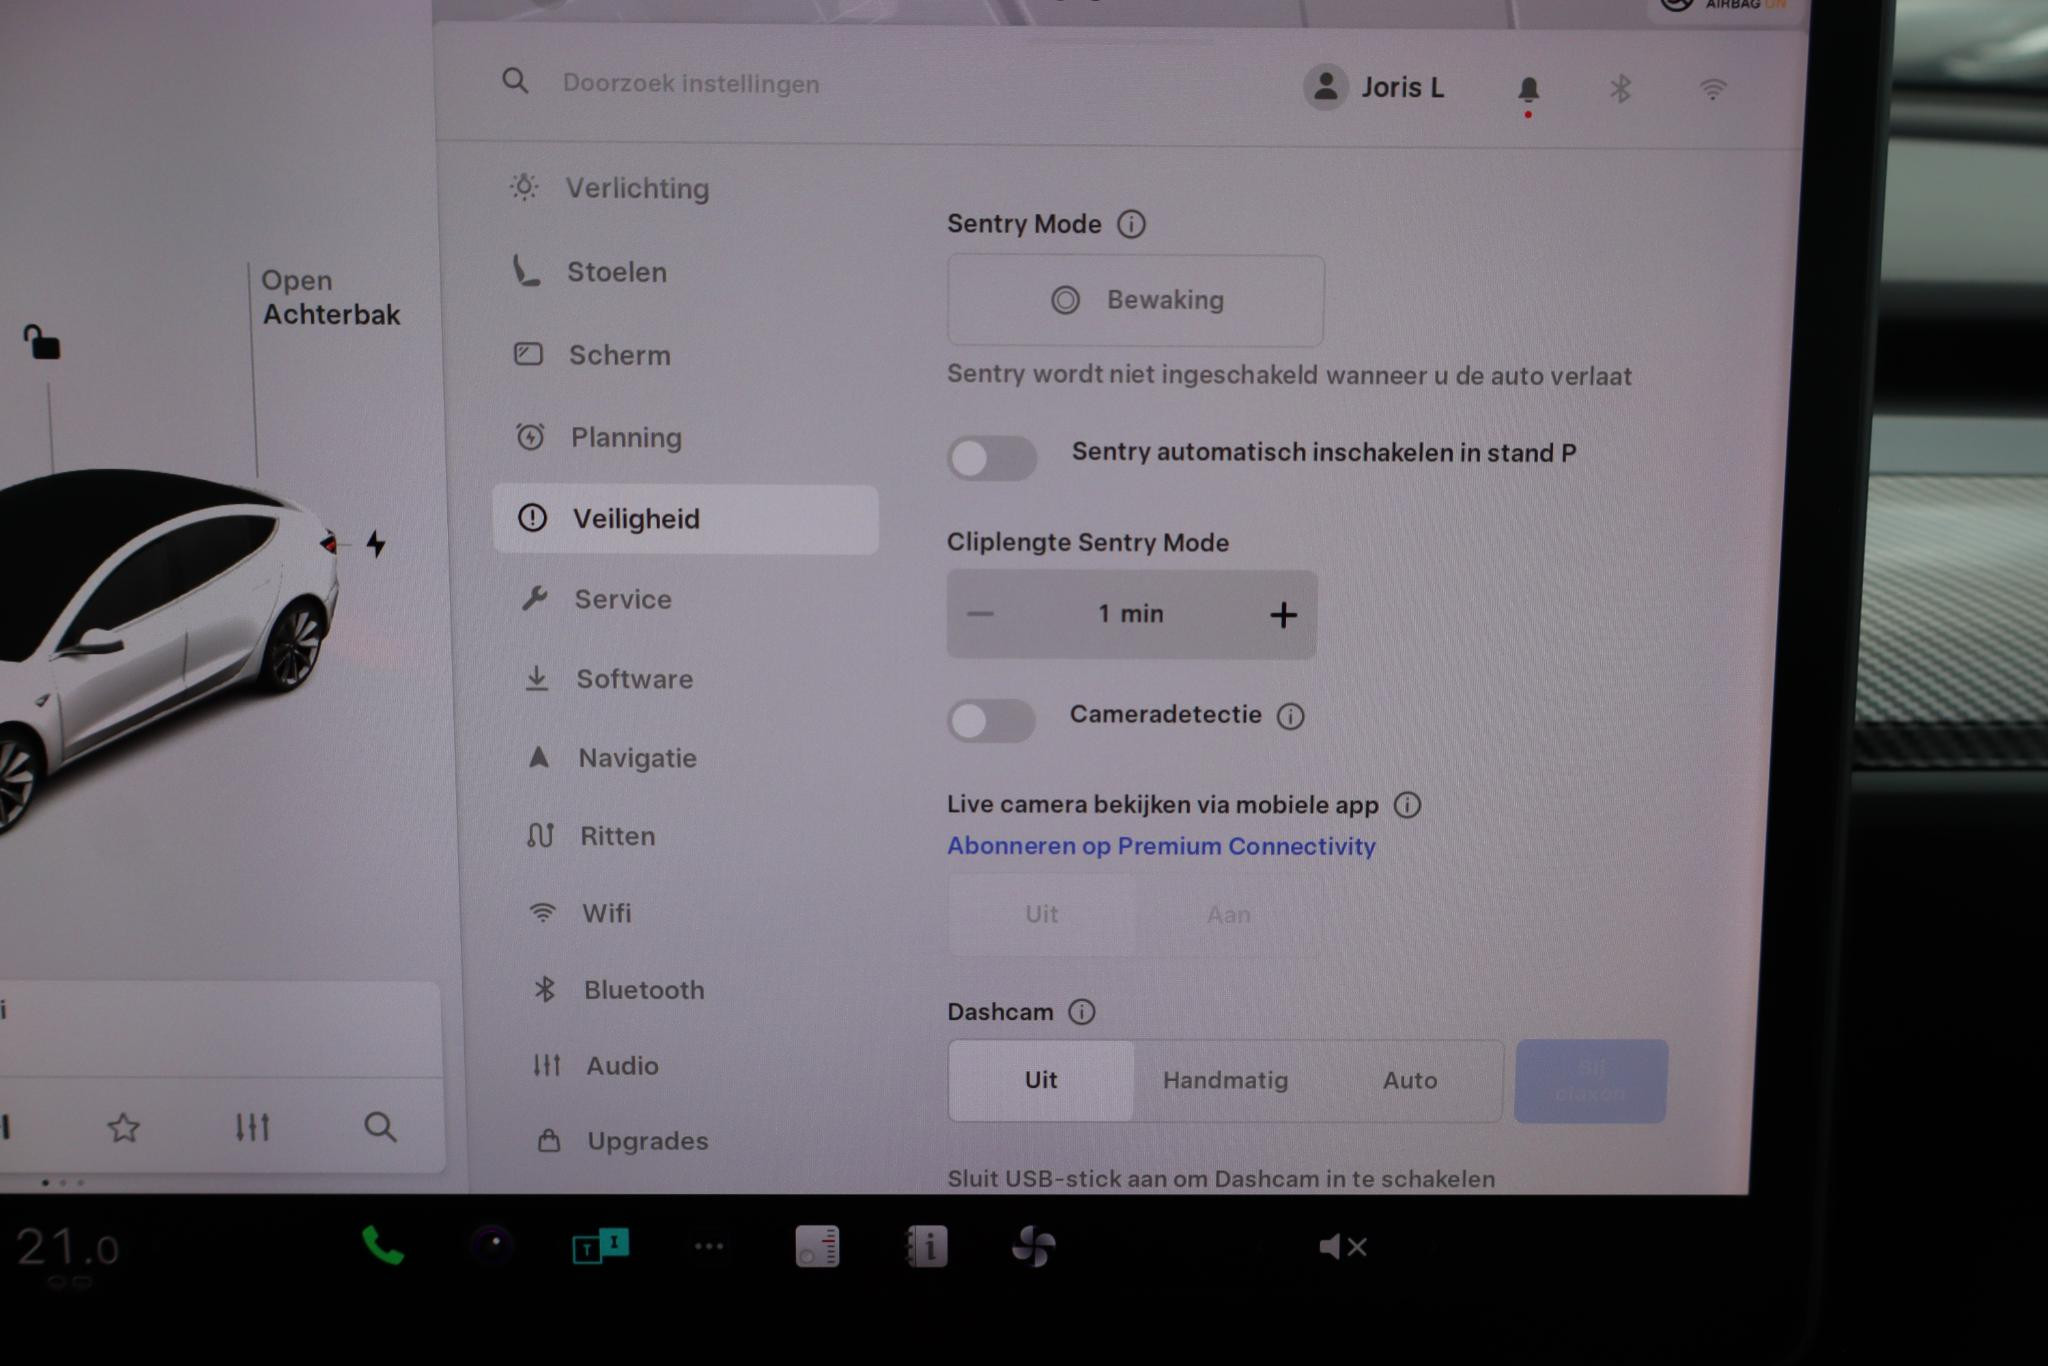Screen dimensions: 2048x1366
Task: Show Live camera bekijken info tooltip
Action: coord(1408,805)
